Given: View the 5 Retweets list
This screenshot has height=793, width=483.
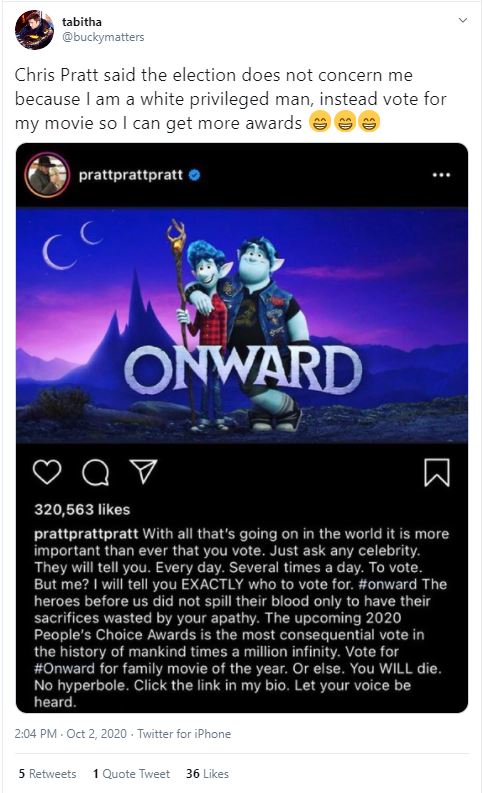Looking at the screenshot, I should coord(48,774).
